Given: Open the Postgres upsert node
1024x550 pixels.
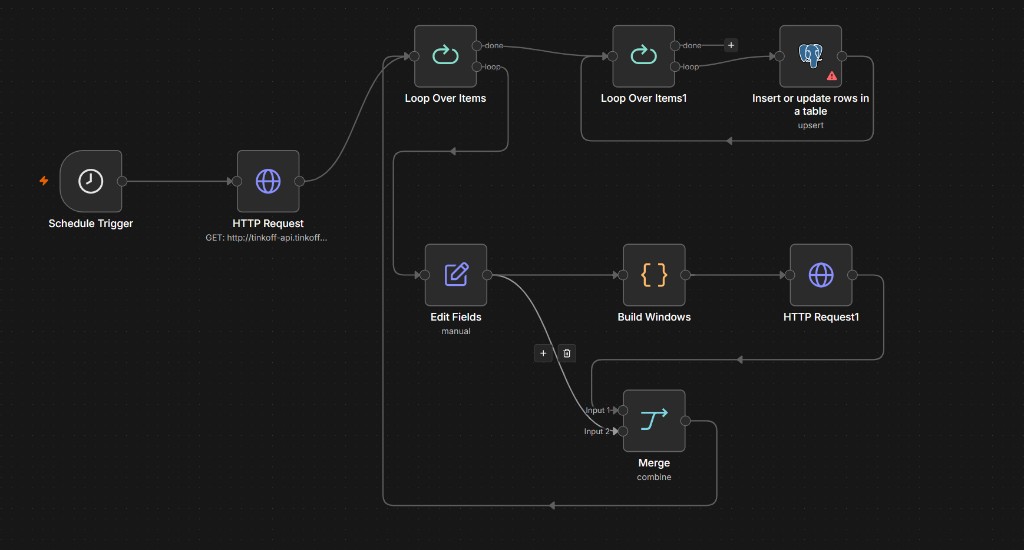Looking at the screenshot, I should point(810,56).
